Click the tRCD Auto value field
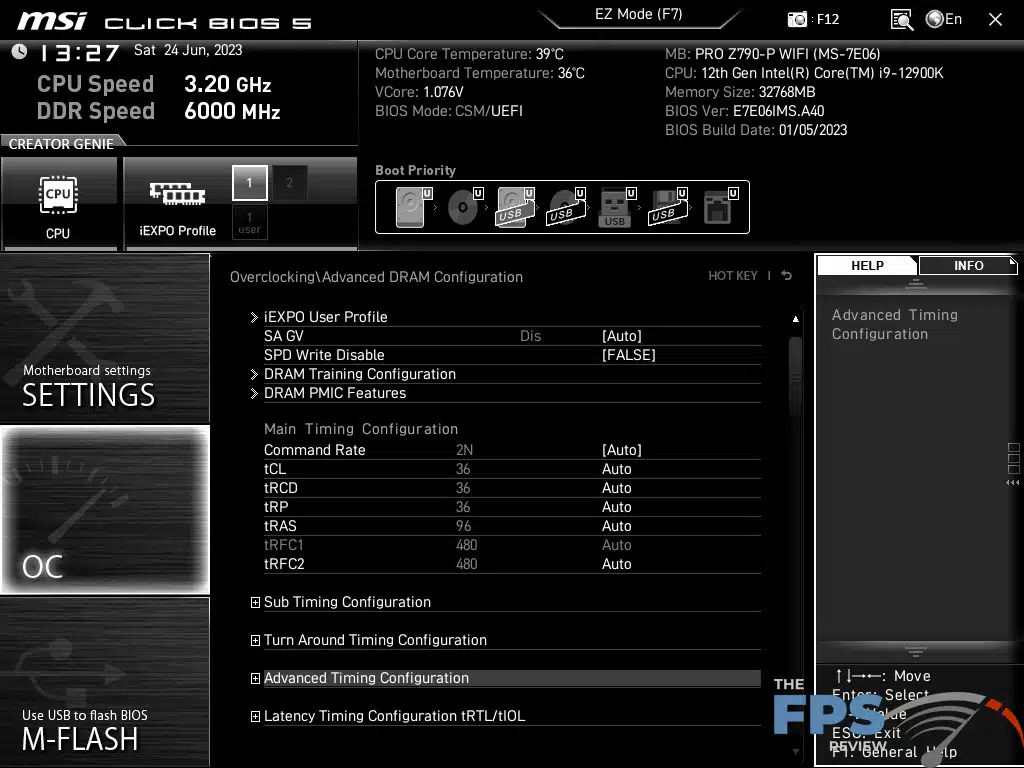This screenshot has width=1024, height=768. pos(616,488)
